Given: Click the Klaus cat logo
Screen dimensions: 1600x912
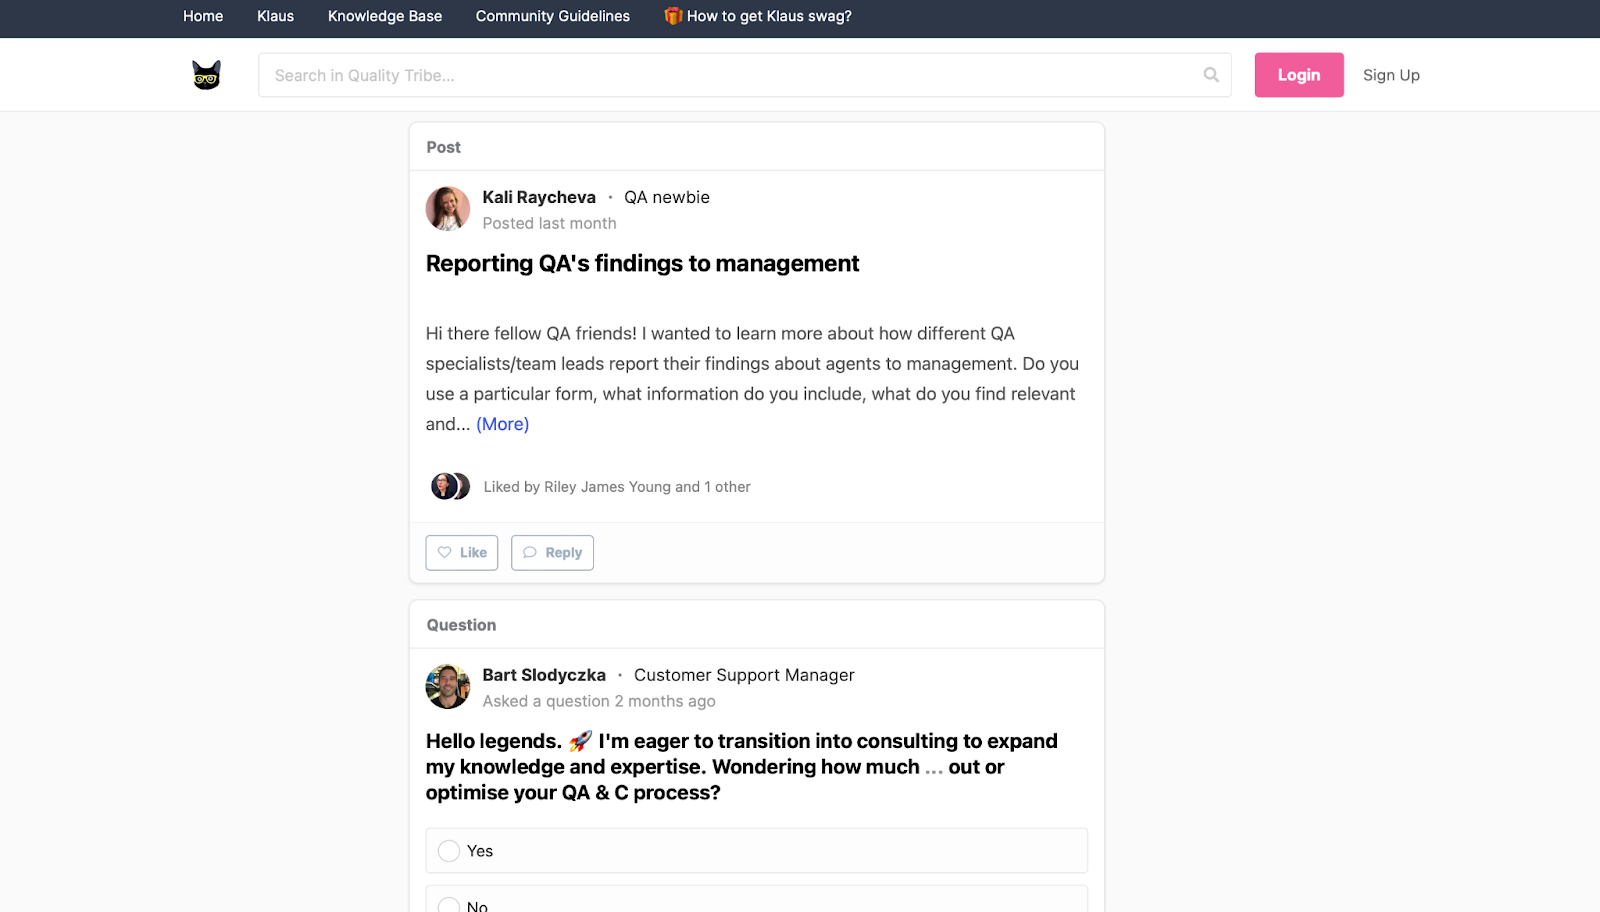Looking at the screenshot, I should click(x=206, y=75).
